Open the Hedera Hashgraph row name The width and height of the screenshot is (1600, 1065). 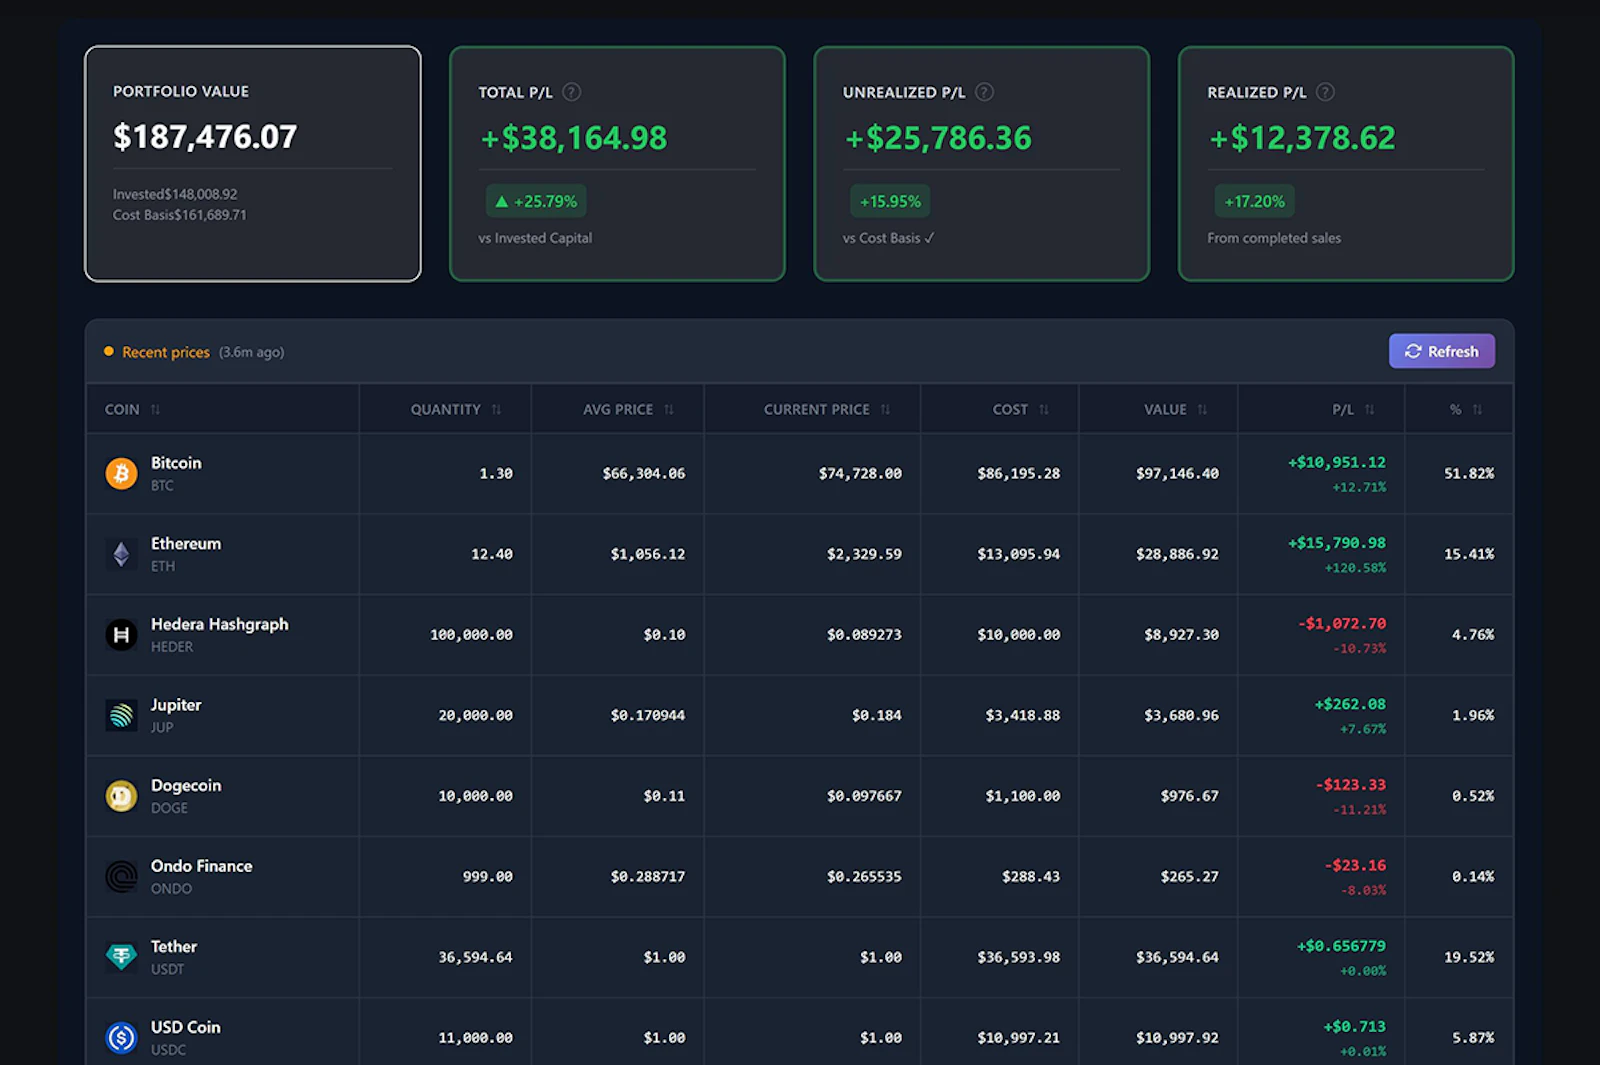[220, 624]
